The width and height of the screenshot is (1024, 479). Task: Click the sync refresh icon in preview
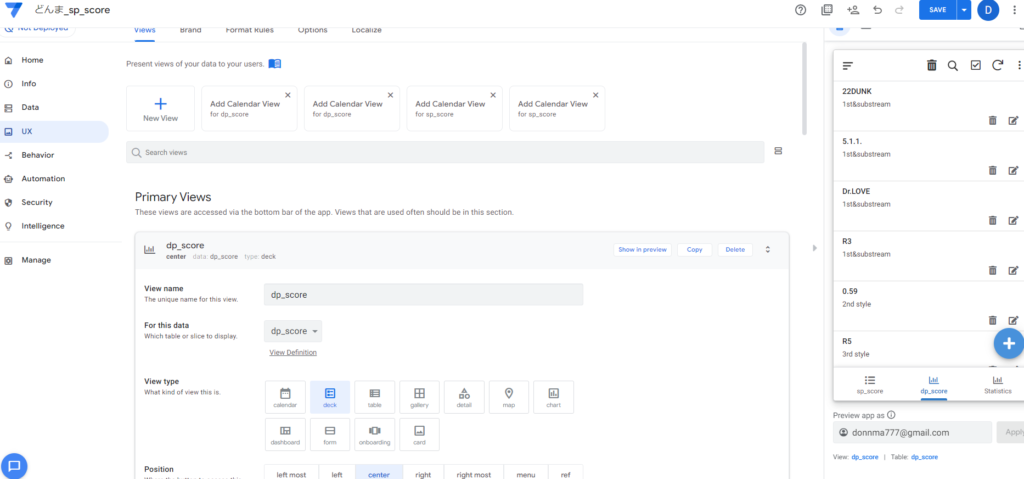[x=997, y=65]
